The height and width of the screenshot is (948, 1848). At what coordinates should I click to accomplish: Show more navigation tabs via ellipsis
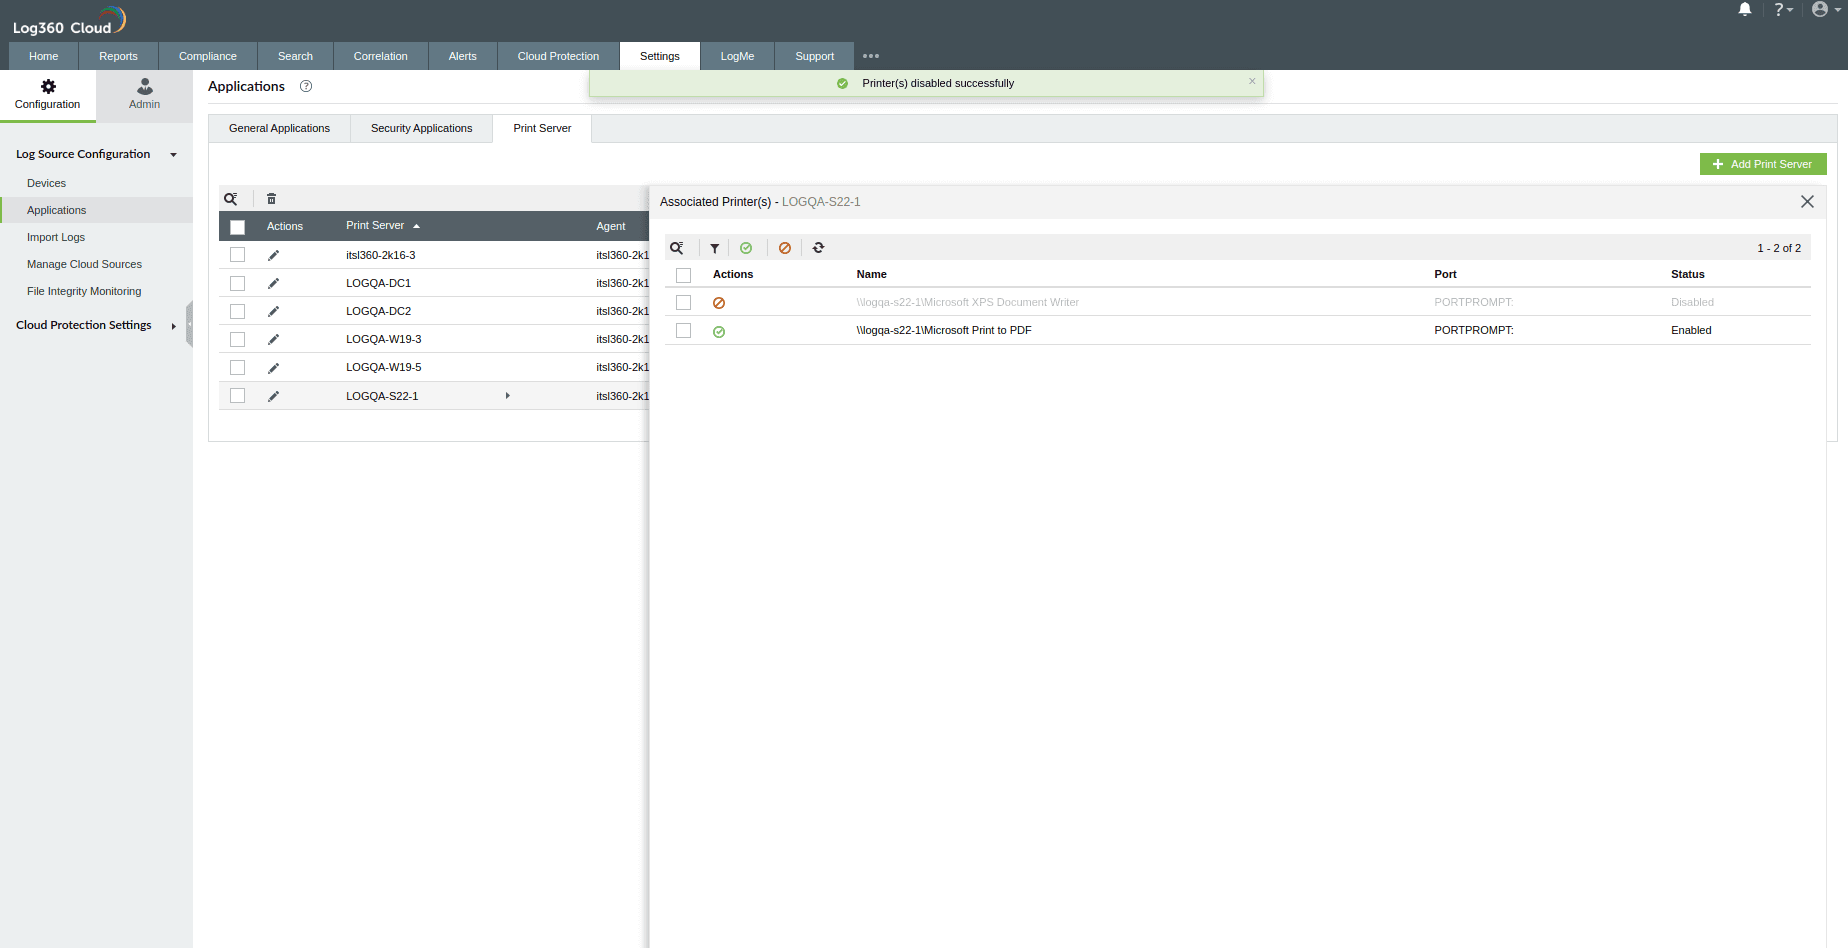[871, 56]
